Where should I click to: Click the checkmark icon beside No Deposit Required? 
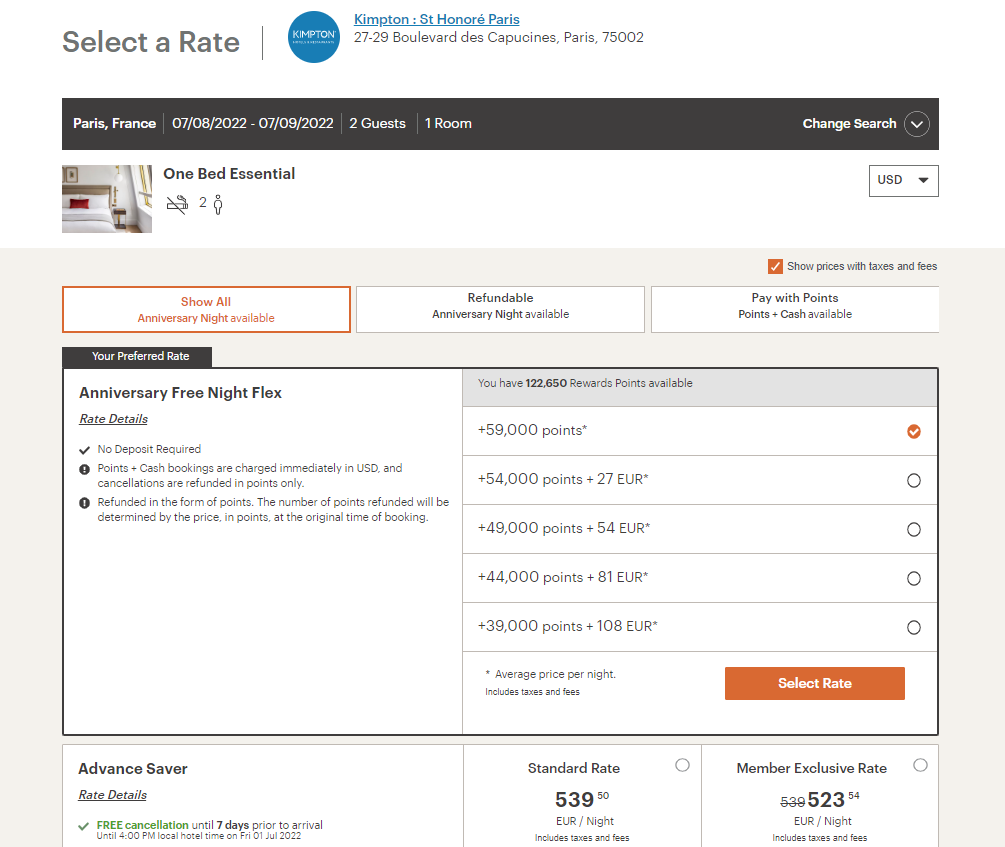tap(84, 450)
